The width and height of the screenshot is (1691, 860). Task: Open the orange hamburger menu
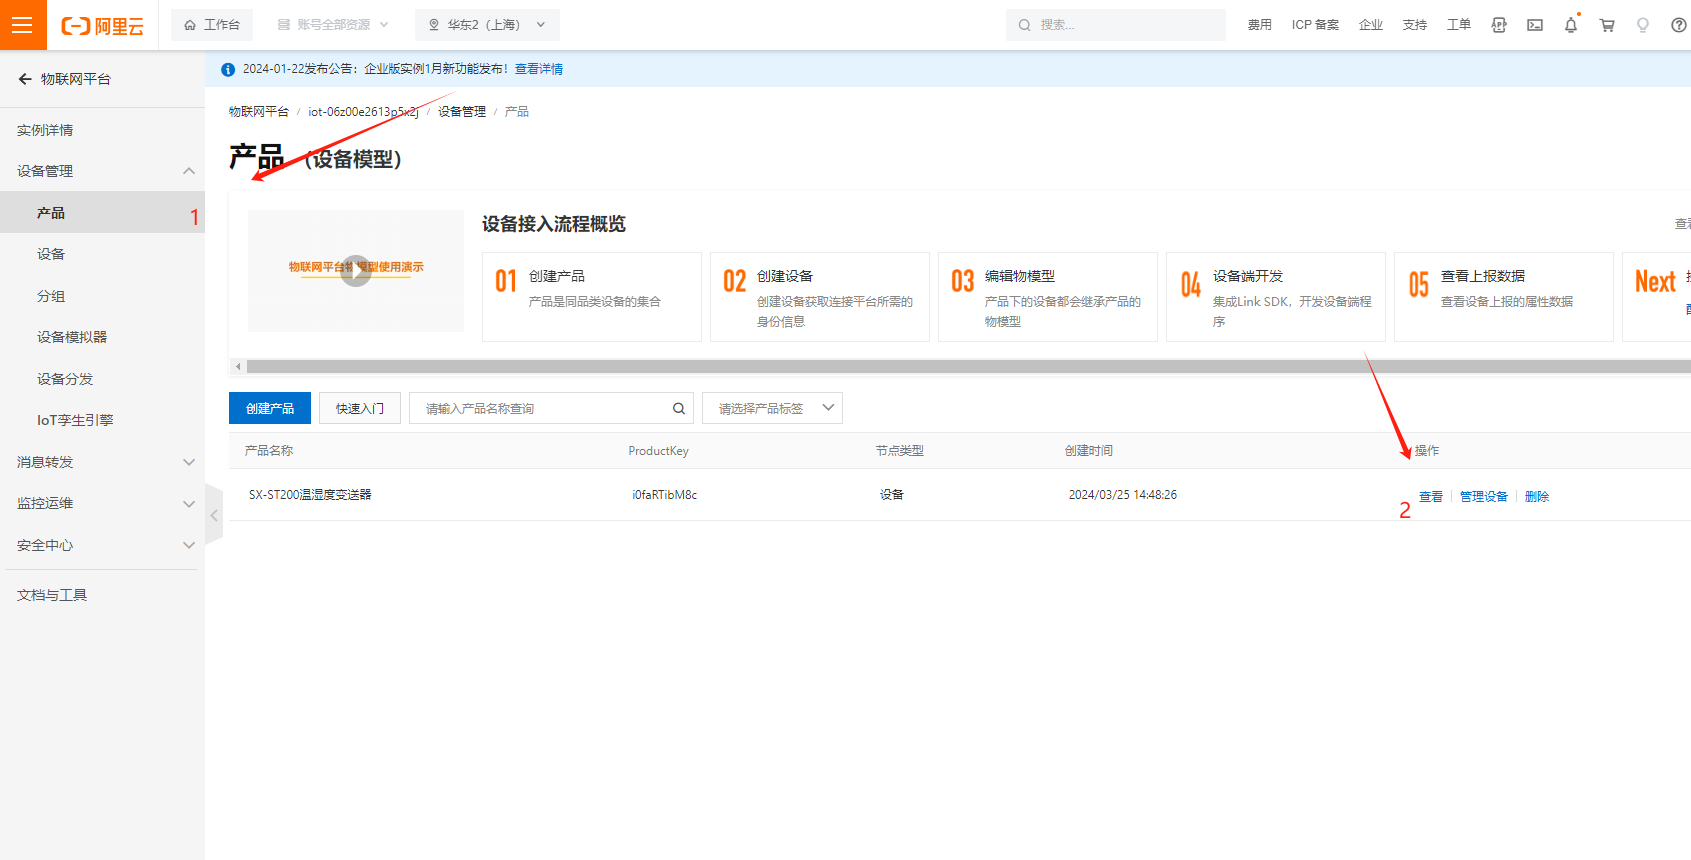(22, 25)
